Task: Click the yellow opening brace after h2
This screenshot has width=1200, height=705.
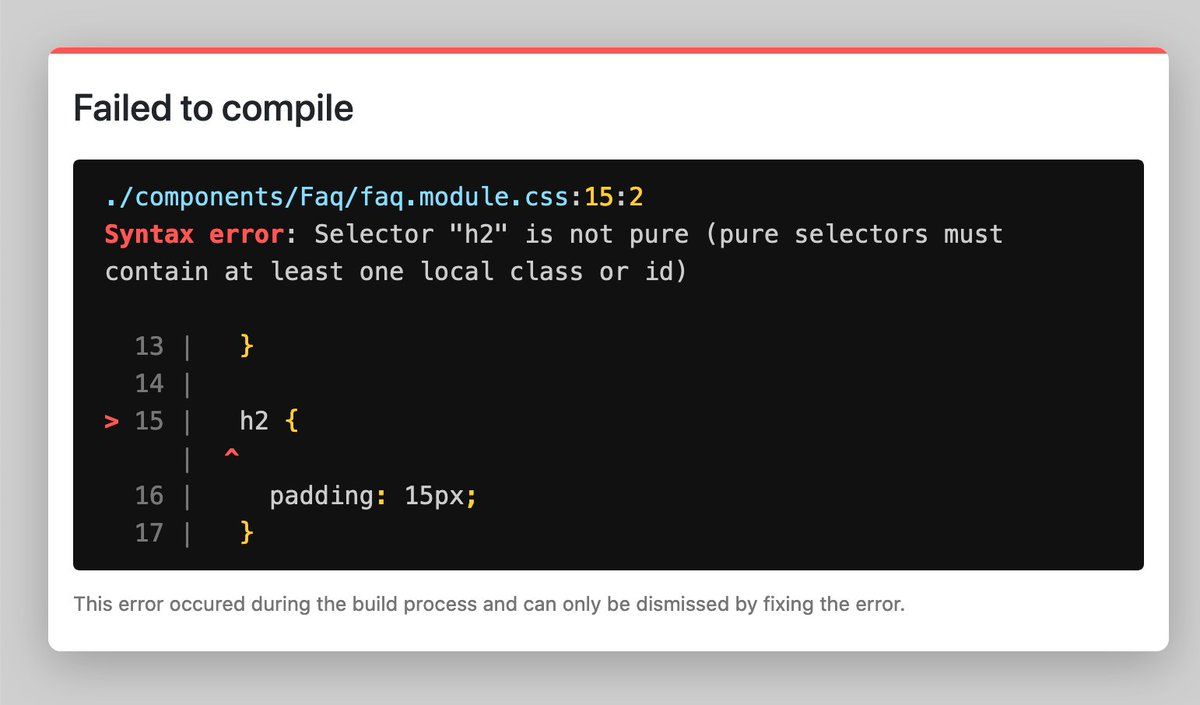Action: tap(292, 422)
